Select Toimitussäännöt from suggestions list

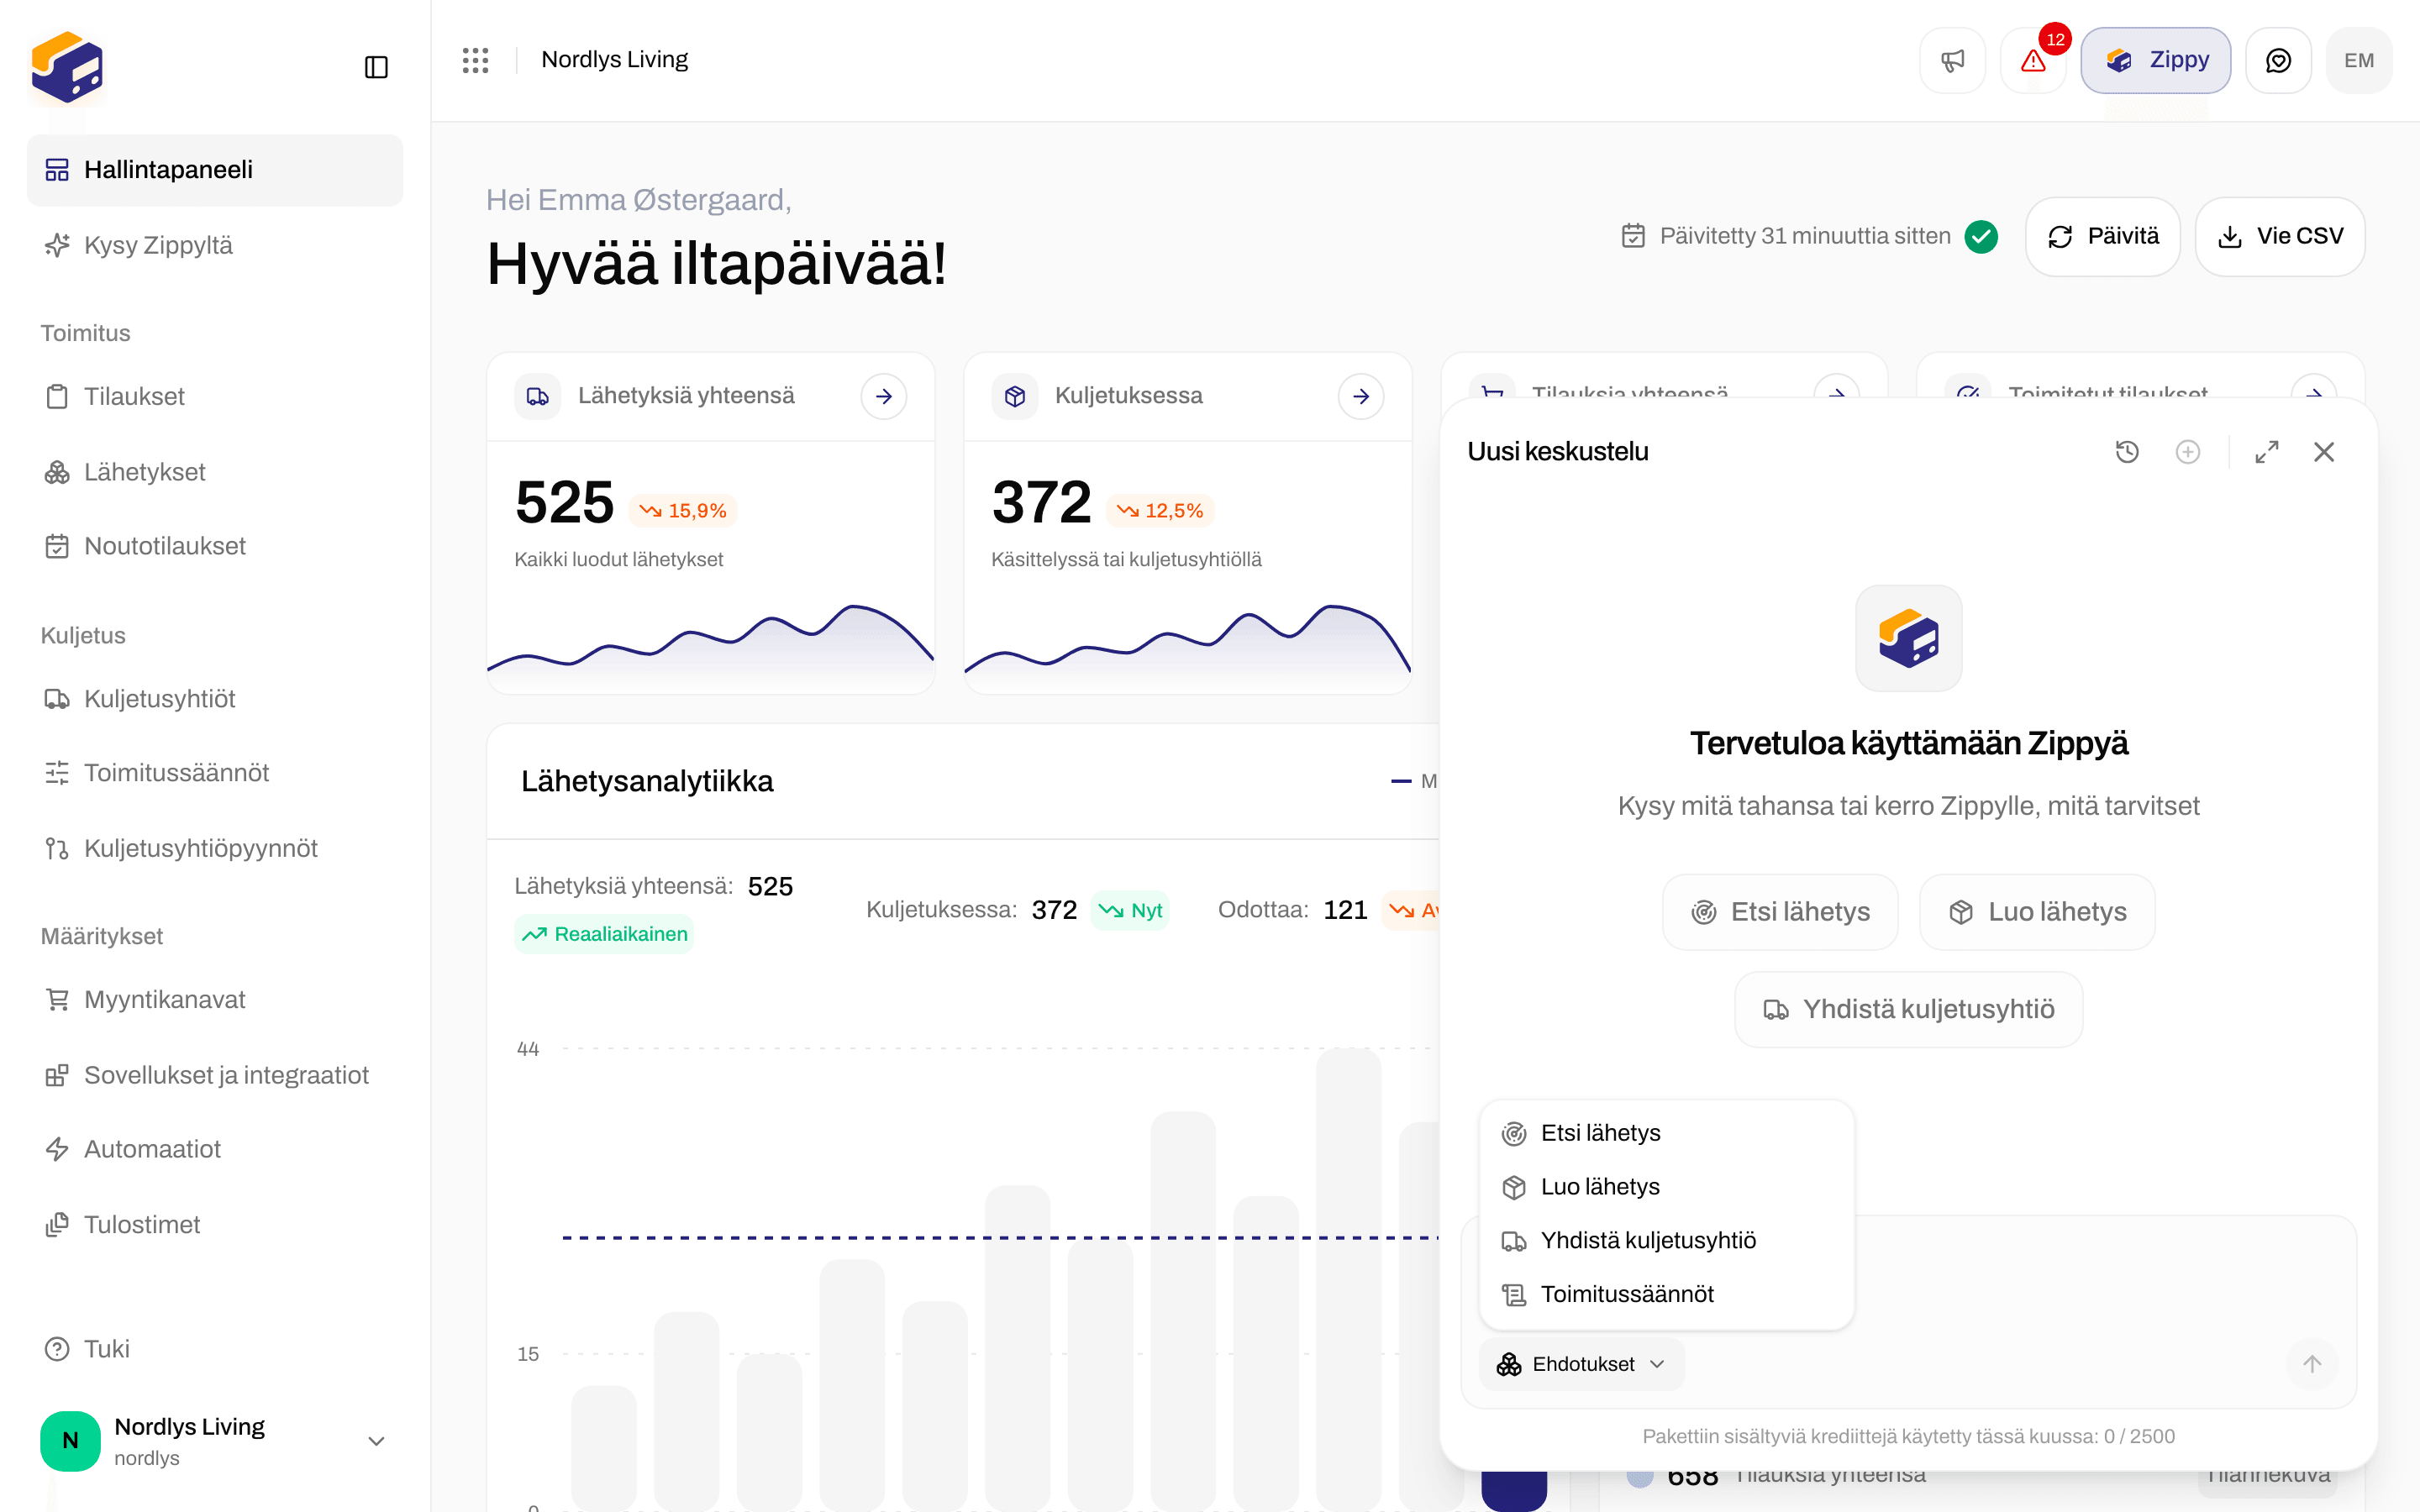tap(1666, 1294)
